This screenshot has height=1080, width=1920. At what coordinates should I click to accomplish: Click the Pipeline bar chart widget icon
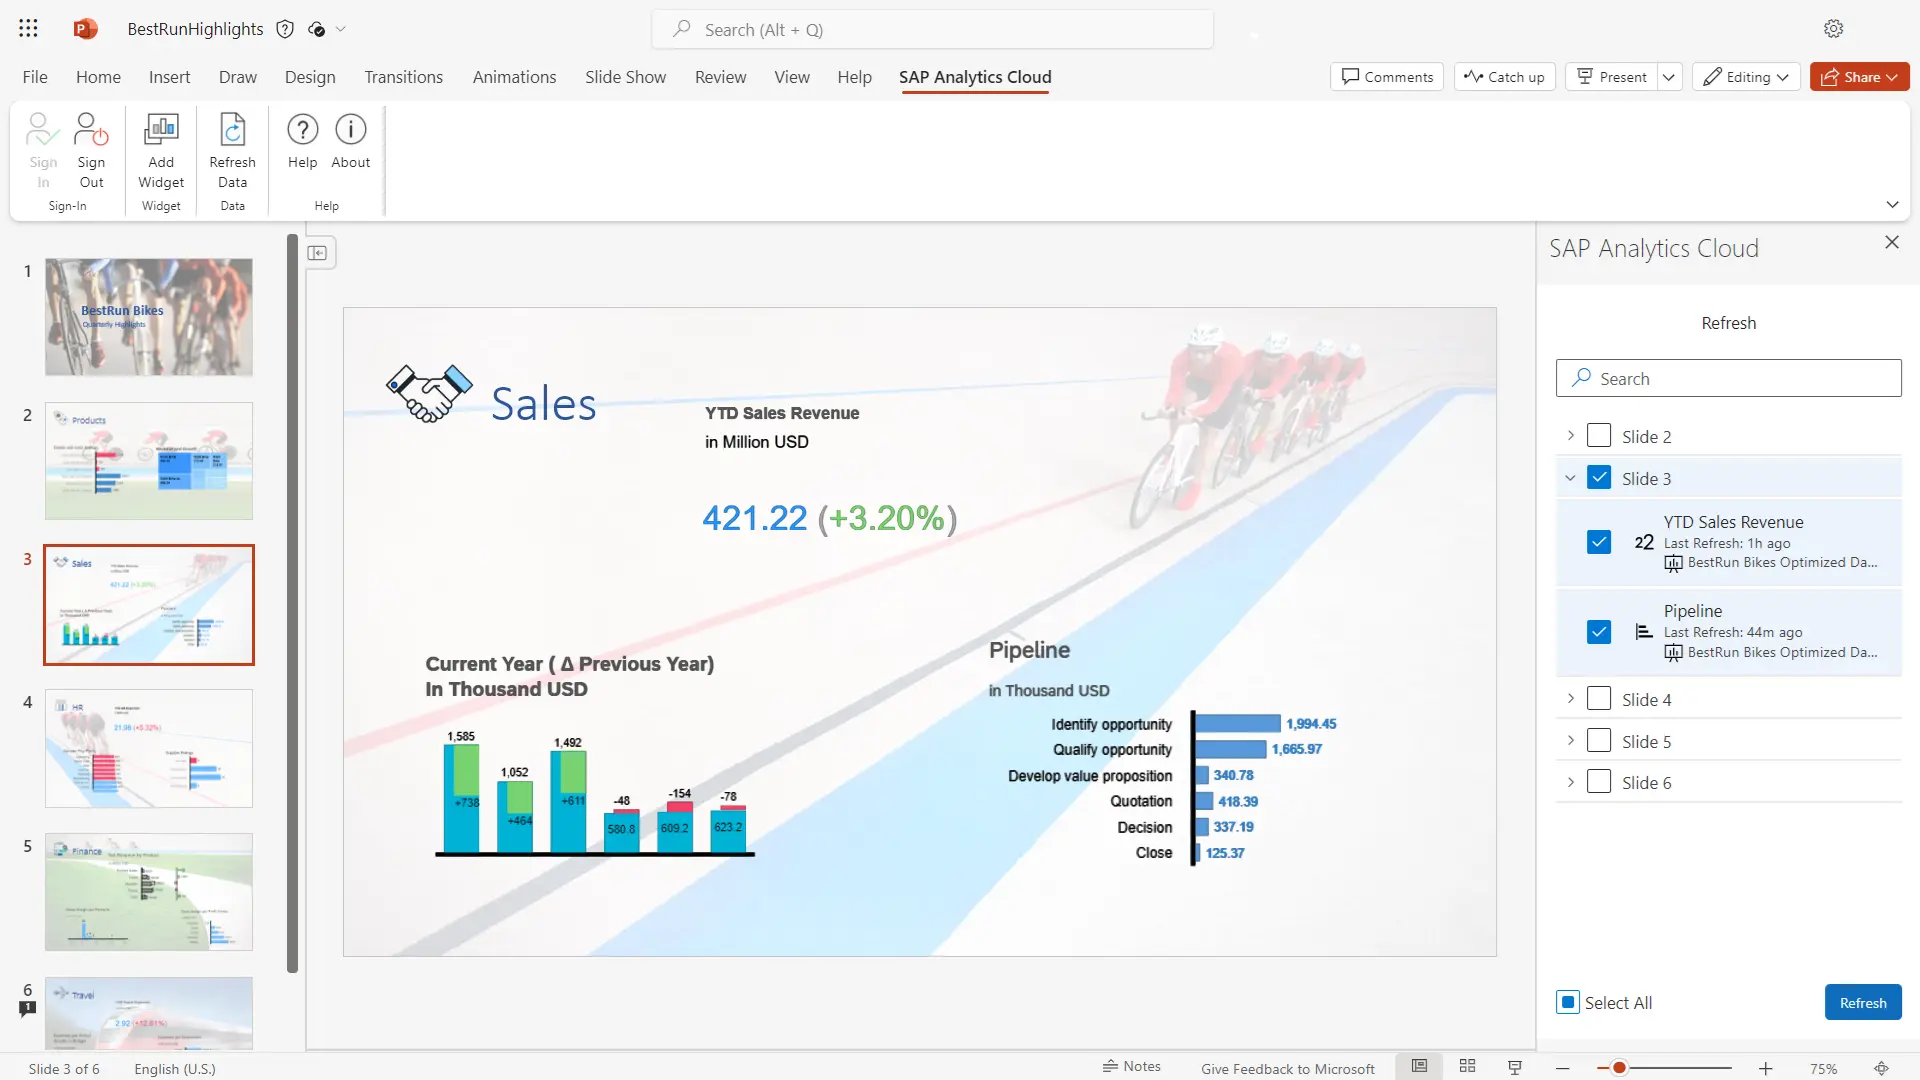pyautogui.click(x=1644, y=631)
